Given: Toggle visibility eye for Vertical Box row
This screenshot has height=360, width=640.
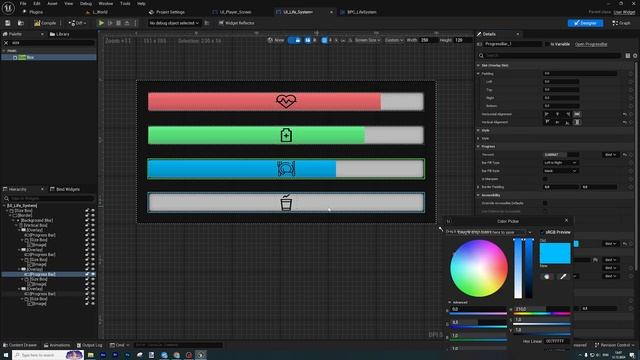Looking at the screenshot, I should coord(93,225).
